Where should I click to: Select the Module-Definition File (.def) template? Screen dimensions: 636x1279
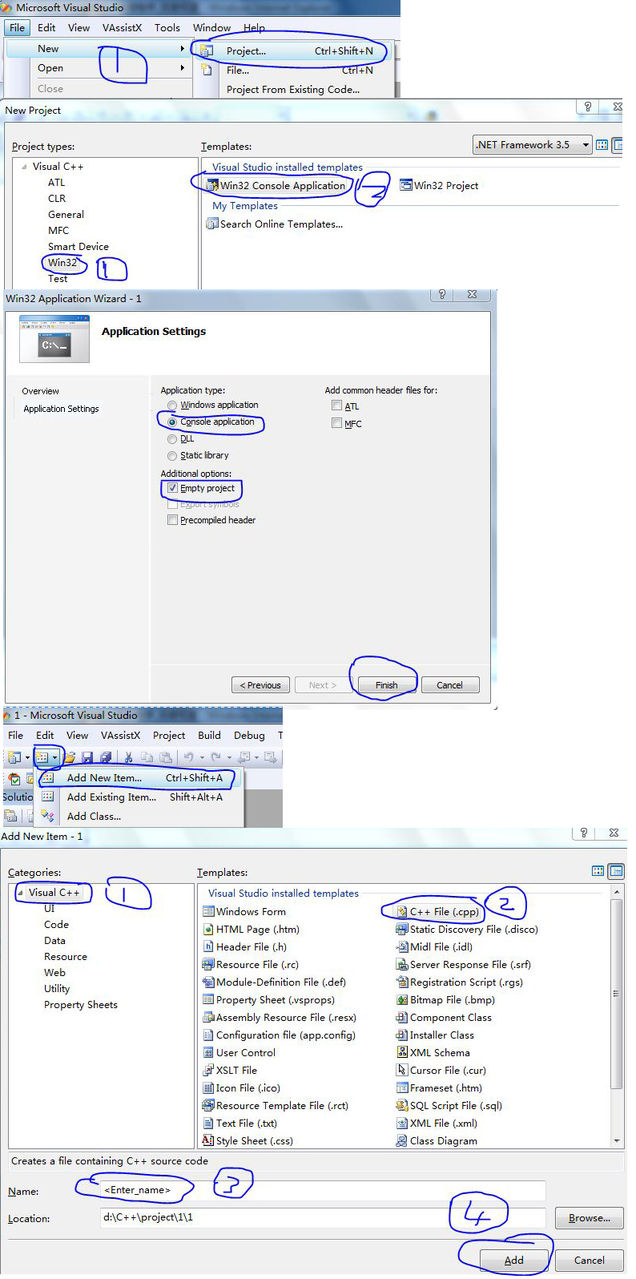click(274, 982)
